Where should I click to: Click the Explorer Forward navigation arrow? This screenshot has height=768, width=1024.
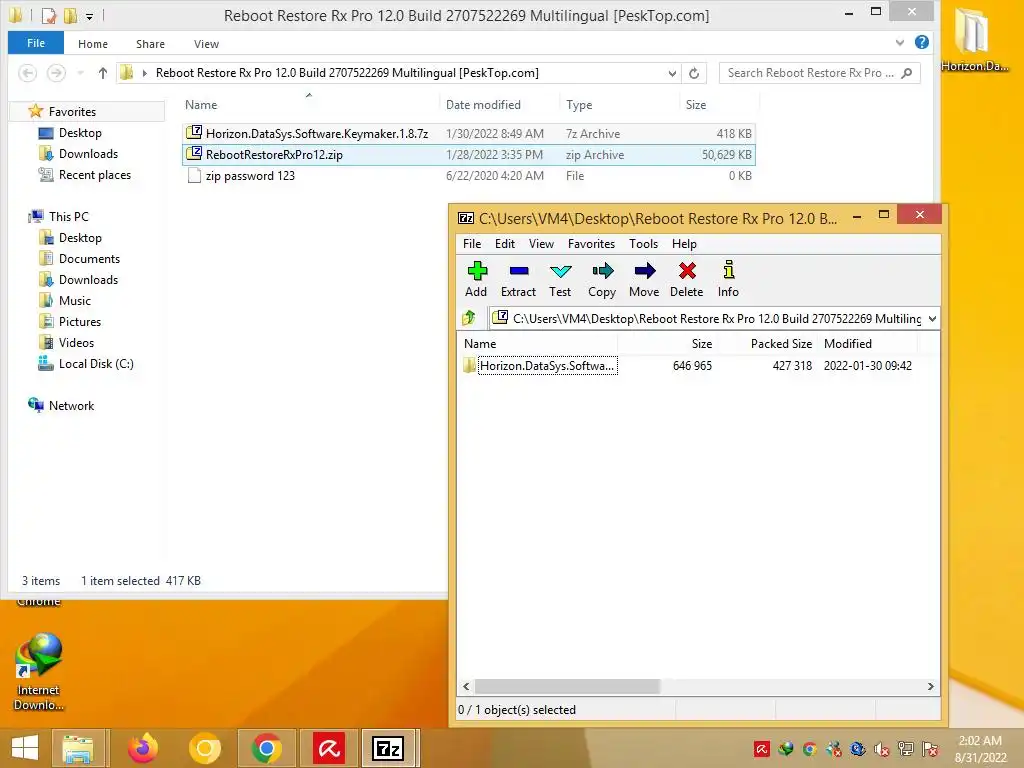coord(56,73)
